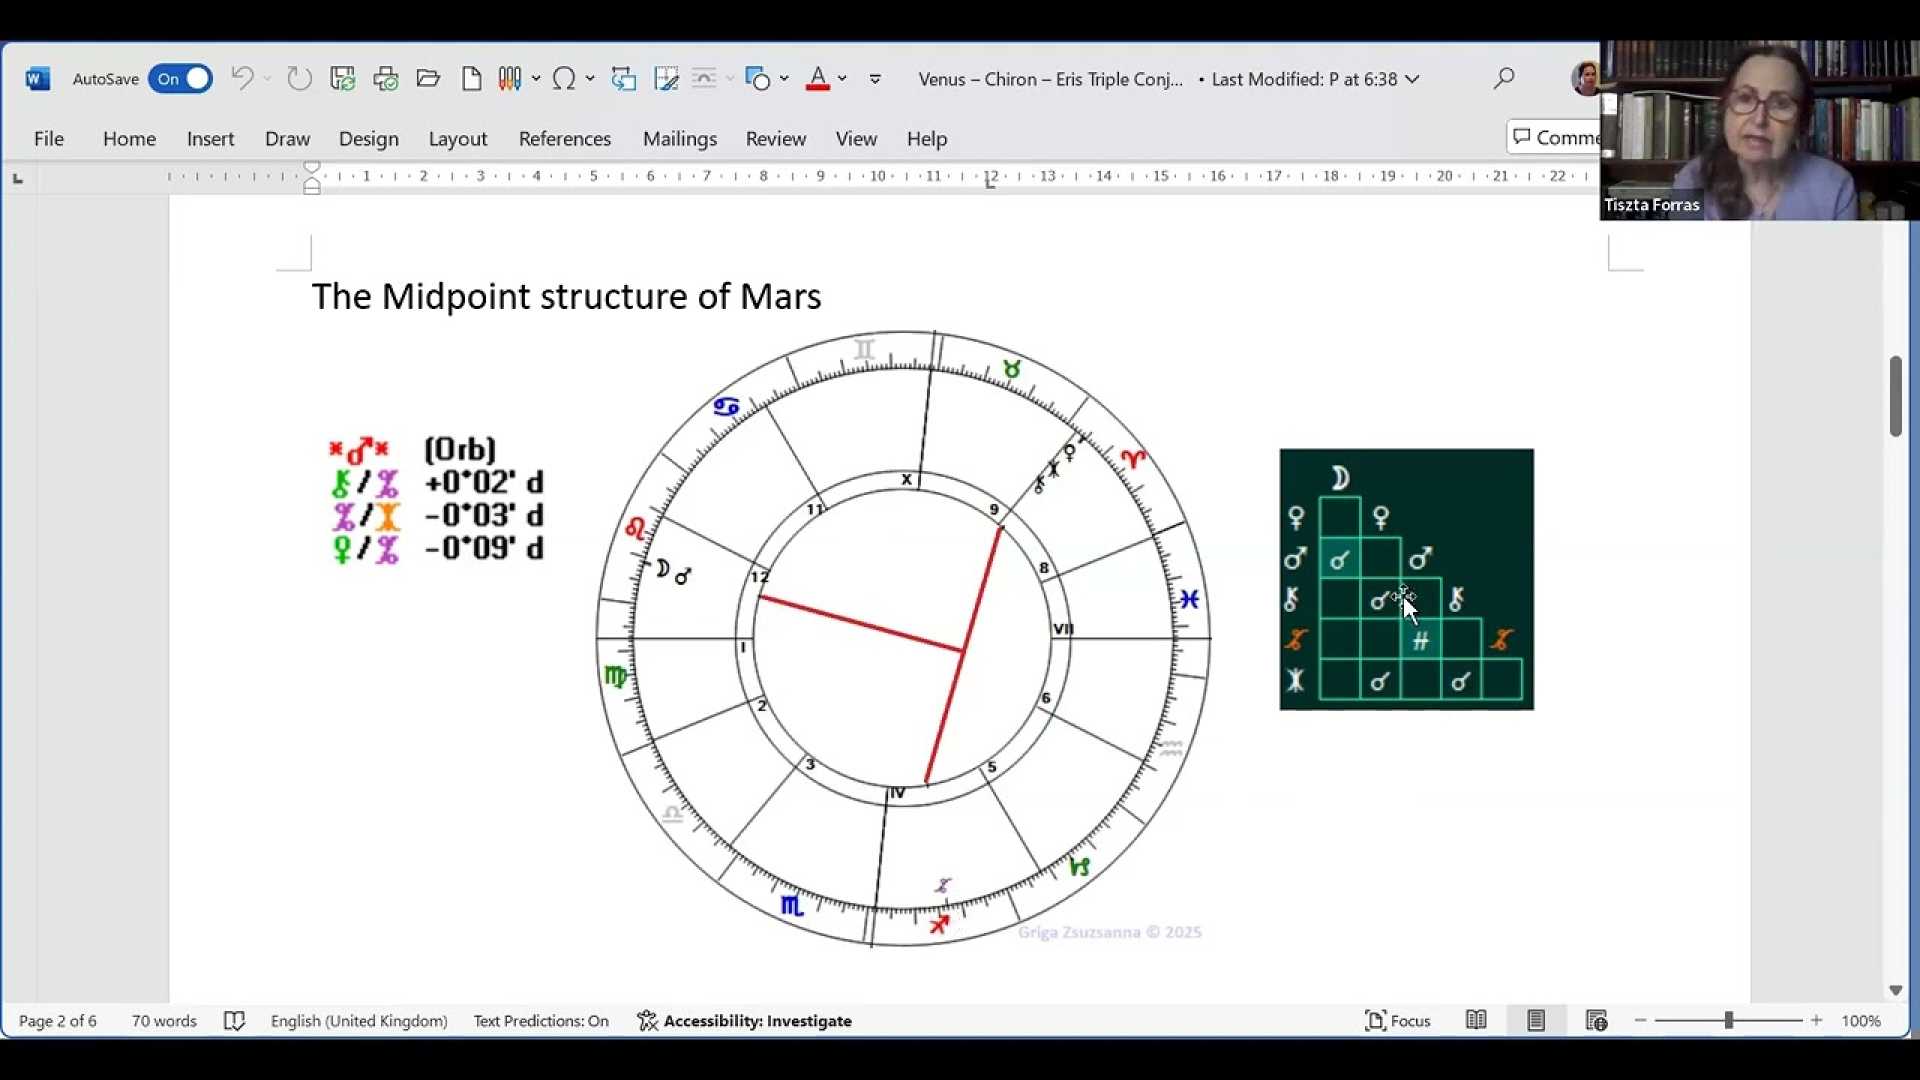Open the font color dropdown arrow
The width and height of the screenshot is (1920, 1080).
tap(843, 79)
